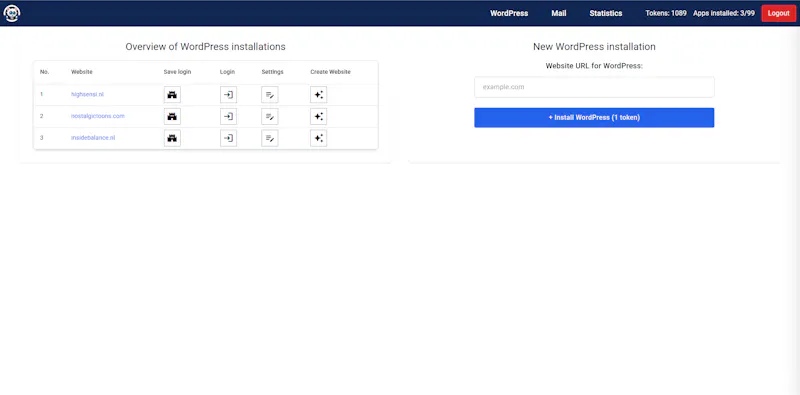Open settings for highsensi.nl
Screen dimensions: 800x395
click(270, 95)
